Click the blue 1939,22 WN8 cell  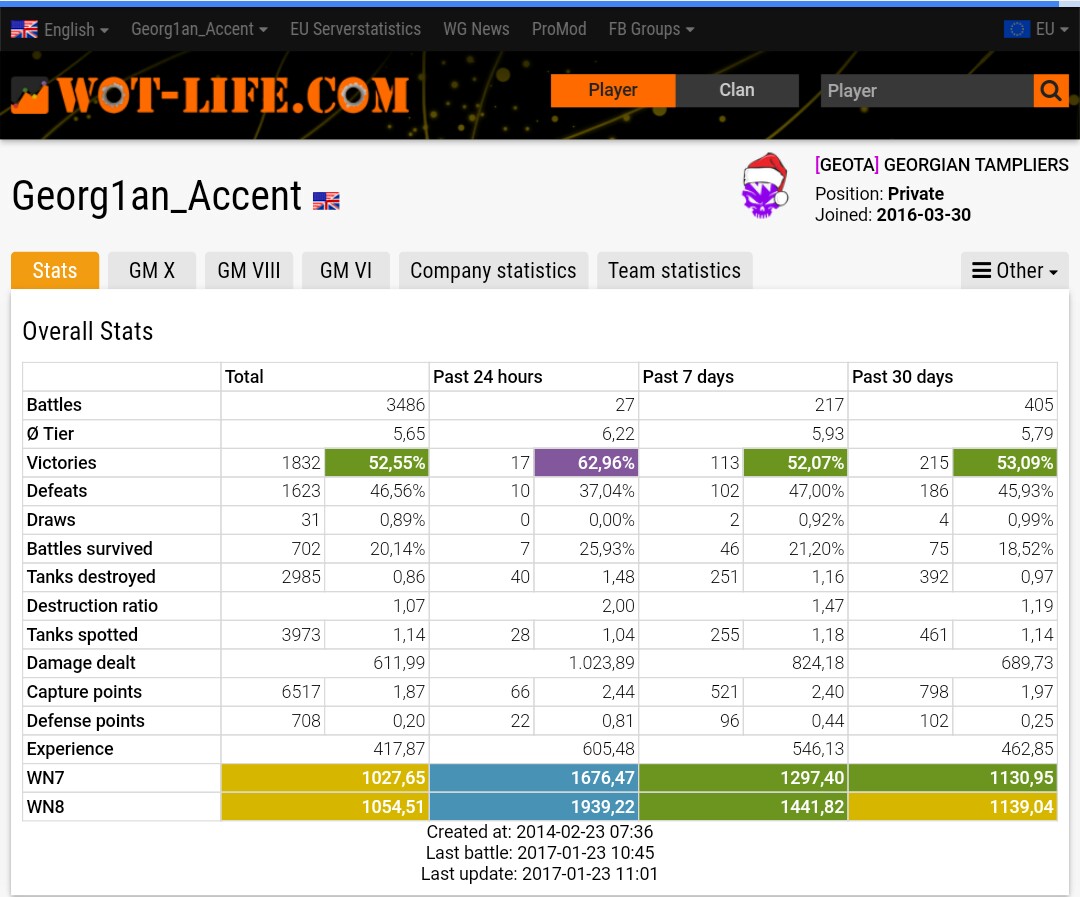click(x=534, y=806)
